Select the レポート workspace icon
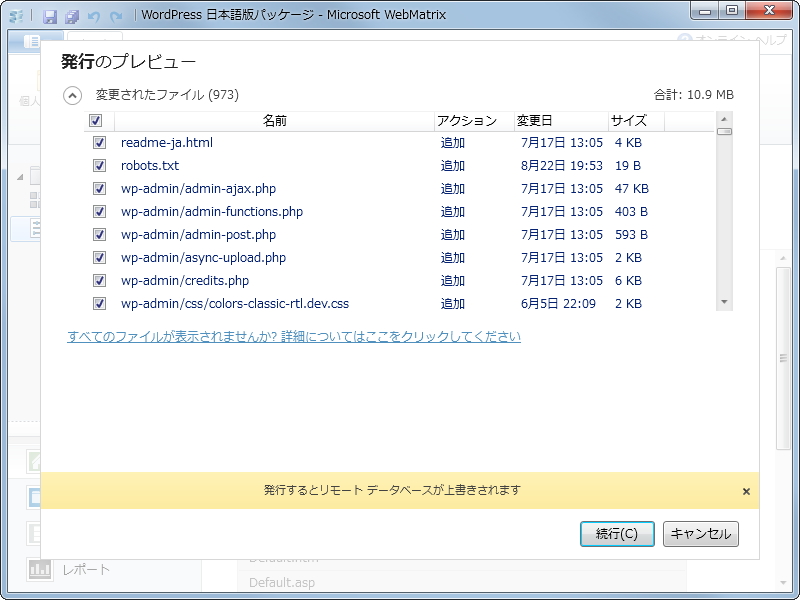The image size is (800, 600). pyautogui.click(x=40, y=570)
